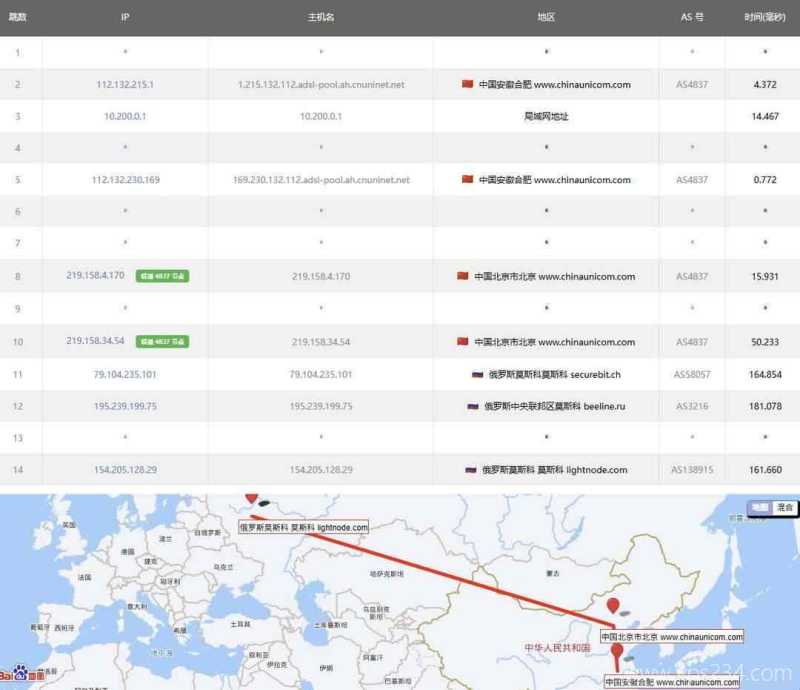
Task: Click the IP column header
Action: (x=125, y=17)
